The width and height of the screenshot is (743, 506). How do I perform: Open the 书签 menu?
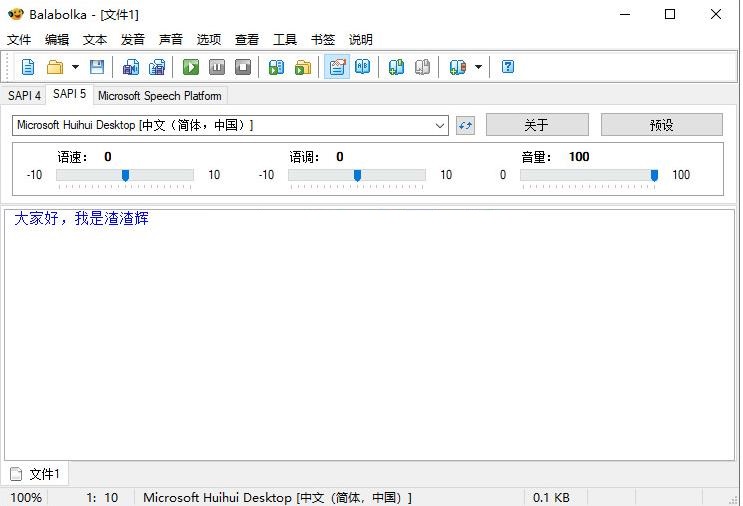coord(323,40)
